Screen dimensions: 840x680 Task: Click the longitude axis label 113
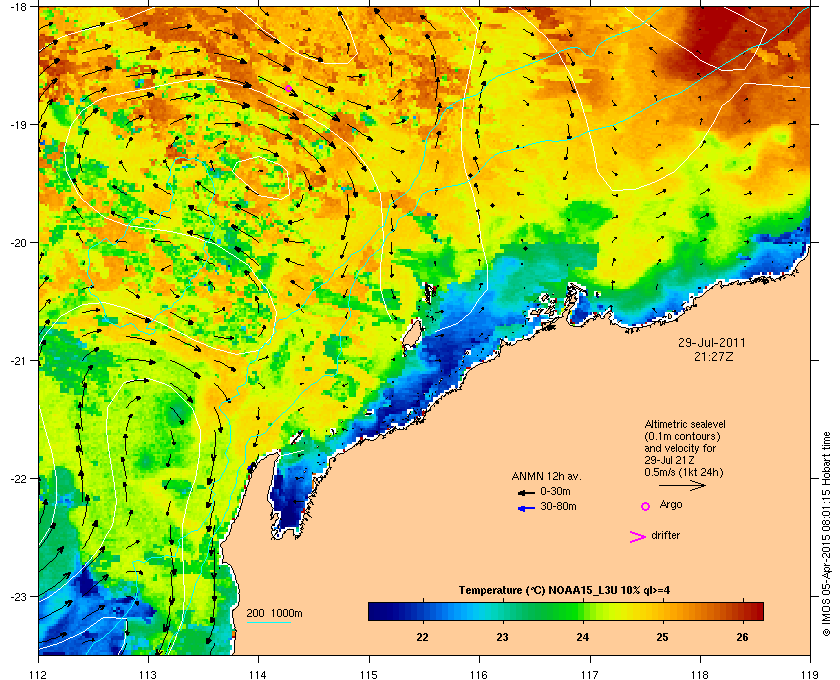pyautogui.click(x=148, y=674)
